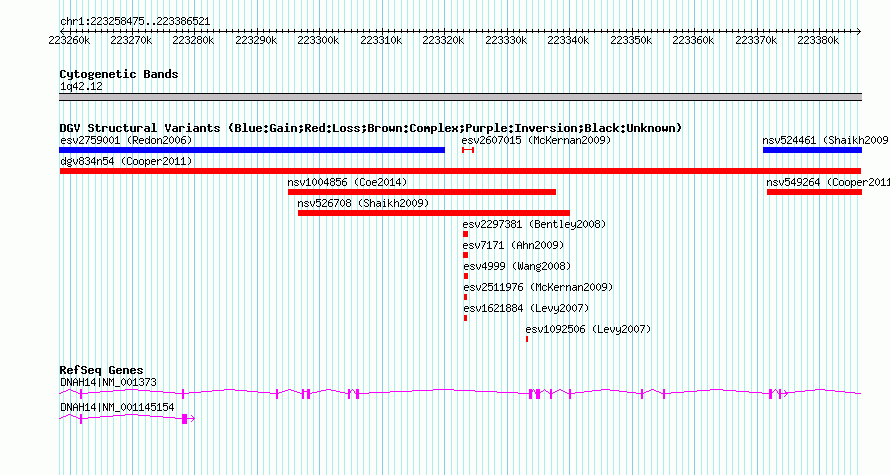Click the 223310k ruler tick label

pyautogui.click(x=381, y=40)
